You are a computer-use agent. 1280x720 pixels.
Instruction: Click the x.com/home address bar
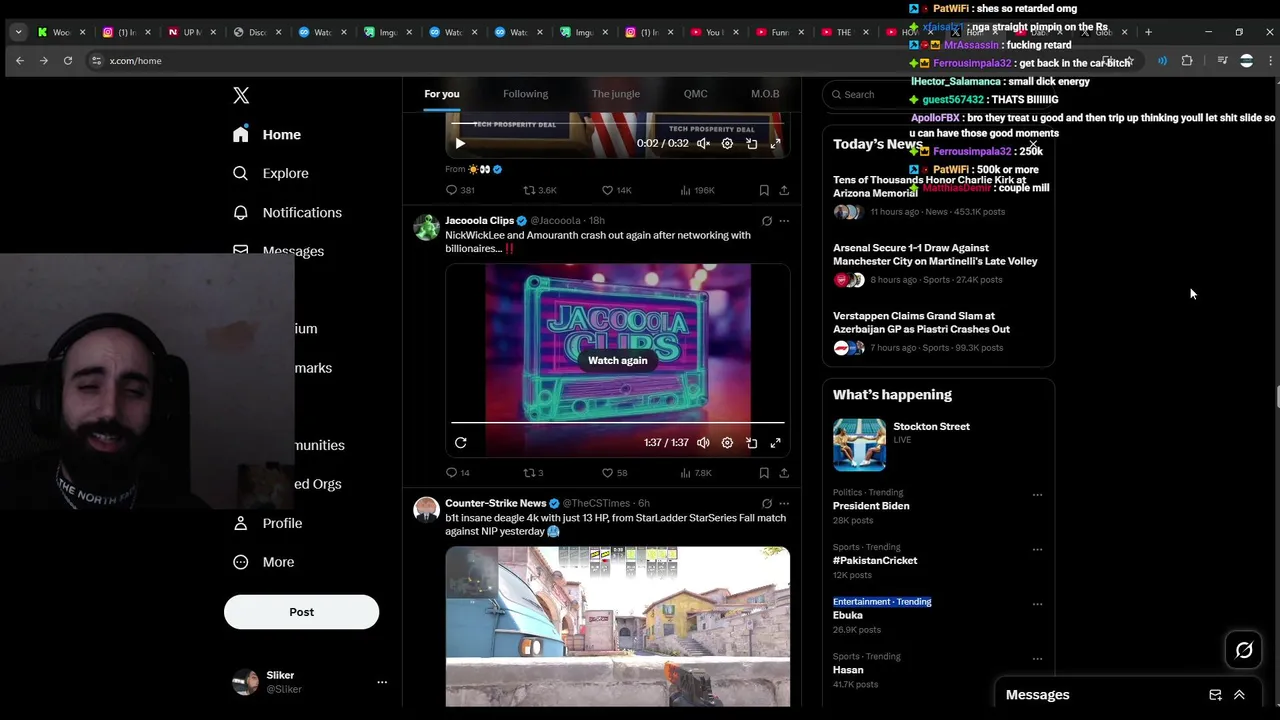(x=135, y=61)
